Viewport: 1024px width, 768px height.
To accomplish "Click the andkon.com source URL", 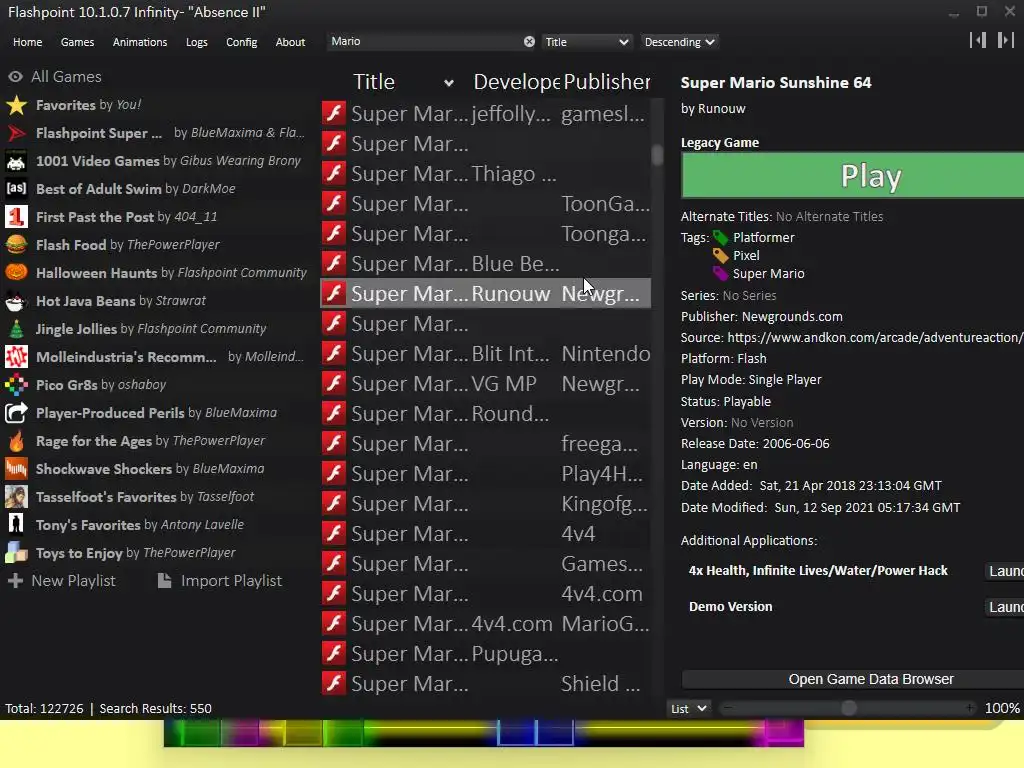I will [875, 338].
